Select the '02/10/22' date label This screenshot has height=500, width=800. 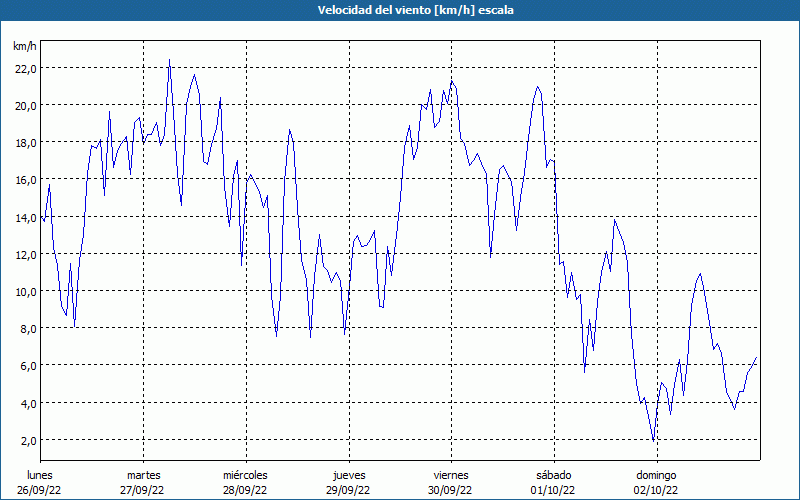(656, 490)
